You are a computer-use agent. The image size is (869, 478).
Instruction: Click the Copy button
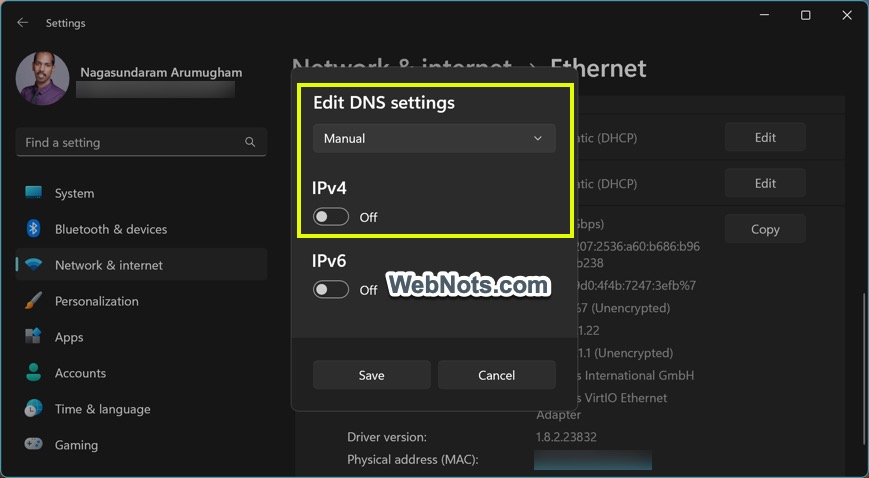point(765,229)
